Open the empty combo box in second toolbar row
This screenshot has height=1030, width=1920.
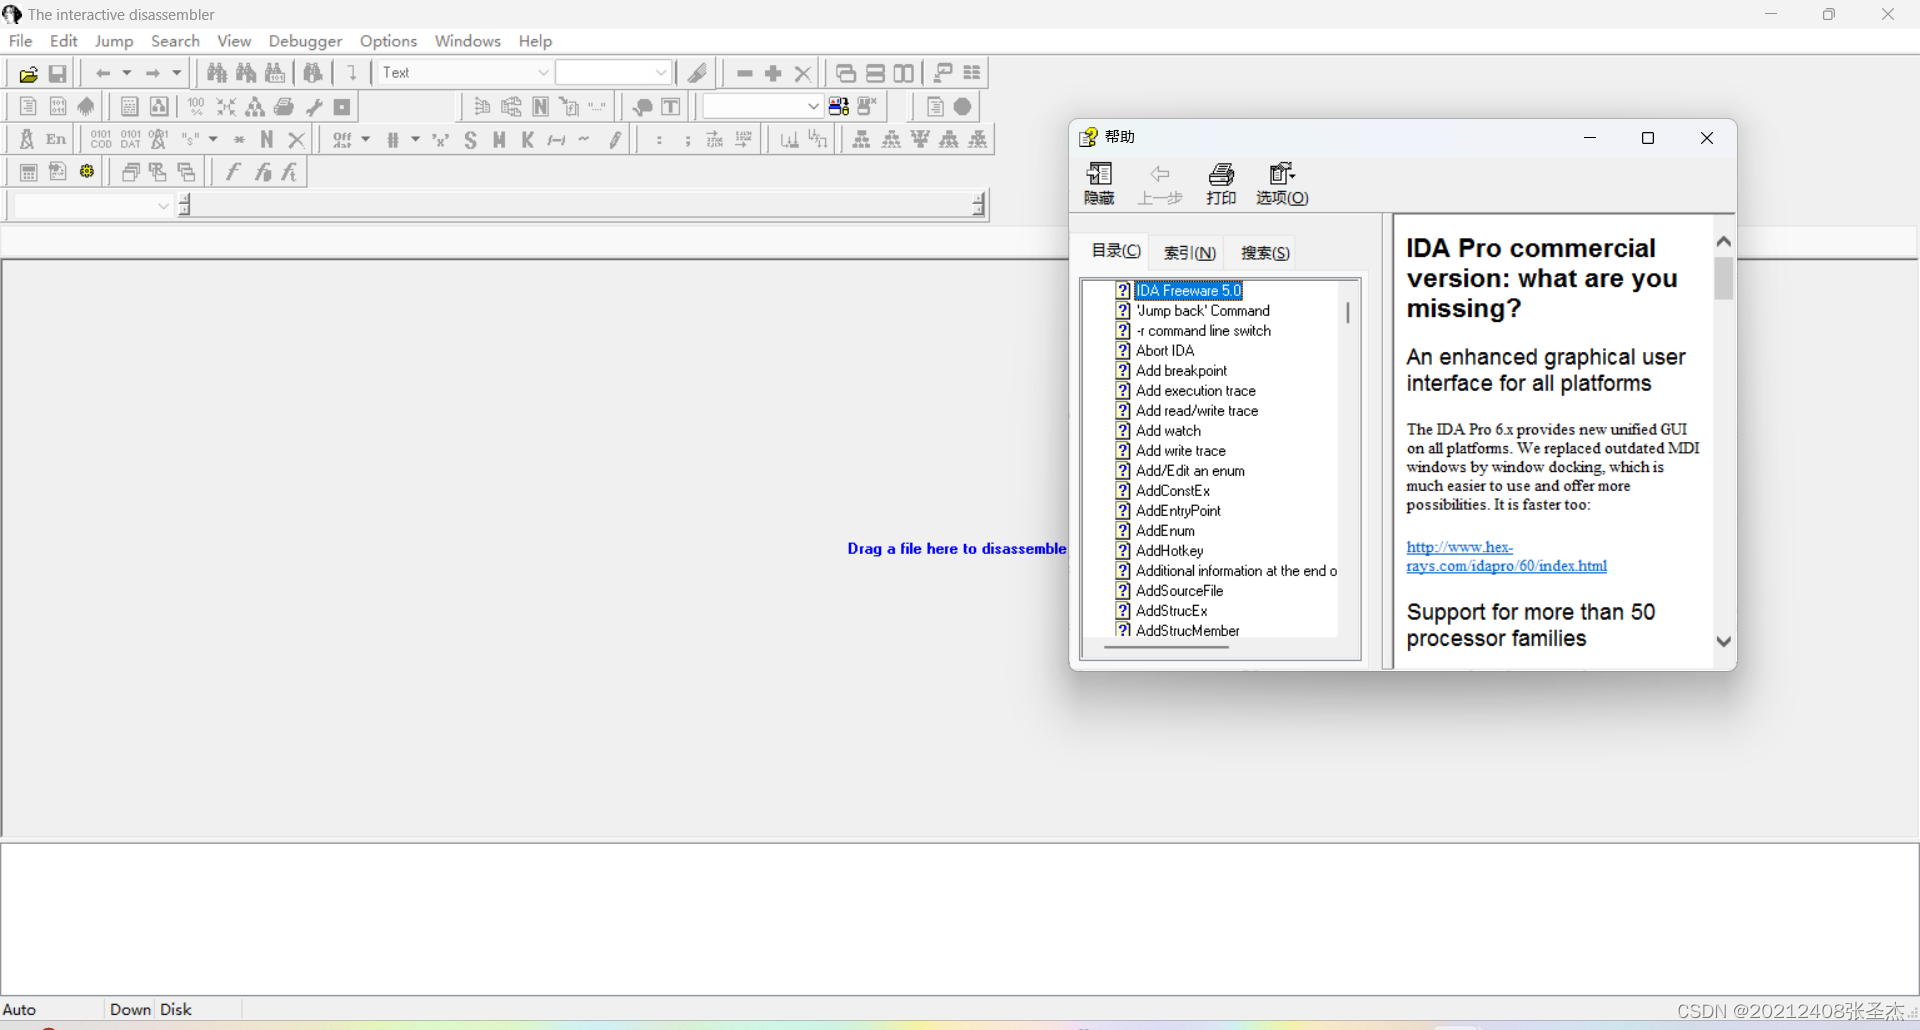click(x=762, y=106)
